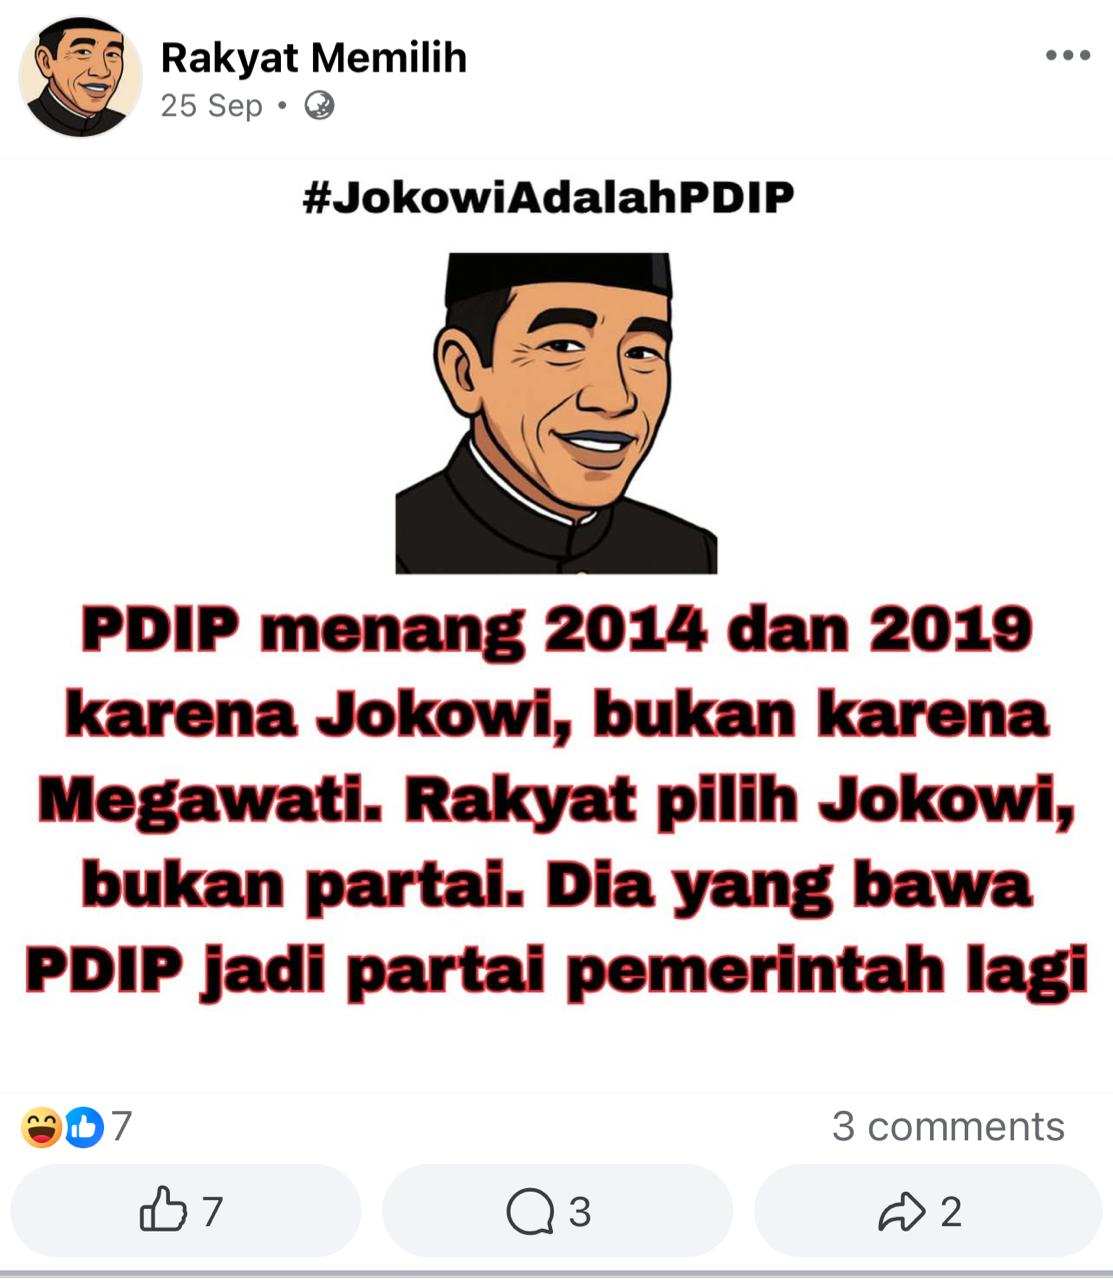Click the red-outlined line "PDIP menang 2014 dan 2019"
The image size is (1113, 1280).
click(557, 630)
